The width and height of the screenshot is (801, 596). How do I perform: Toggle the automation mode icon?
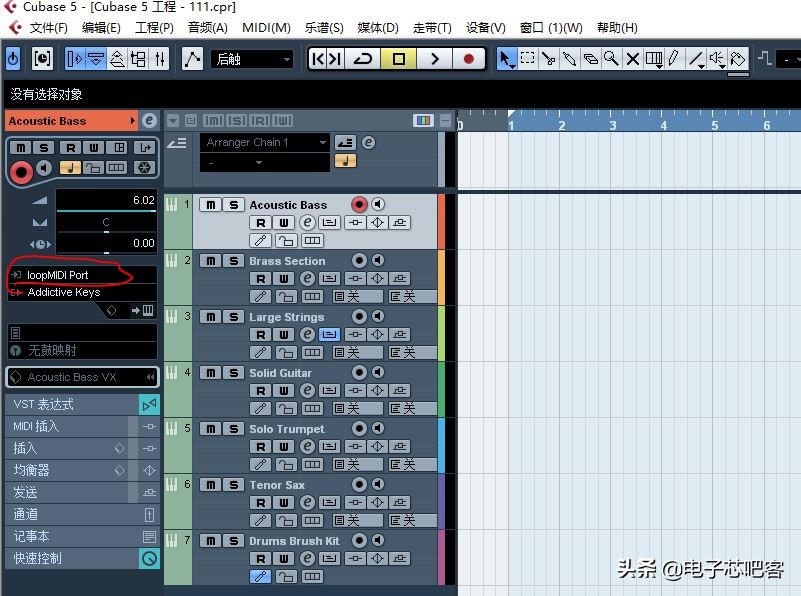[x=193, y=59]
